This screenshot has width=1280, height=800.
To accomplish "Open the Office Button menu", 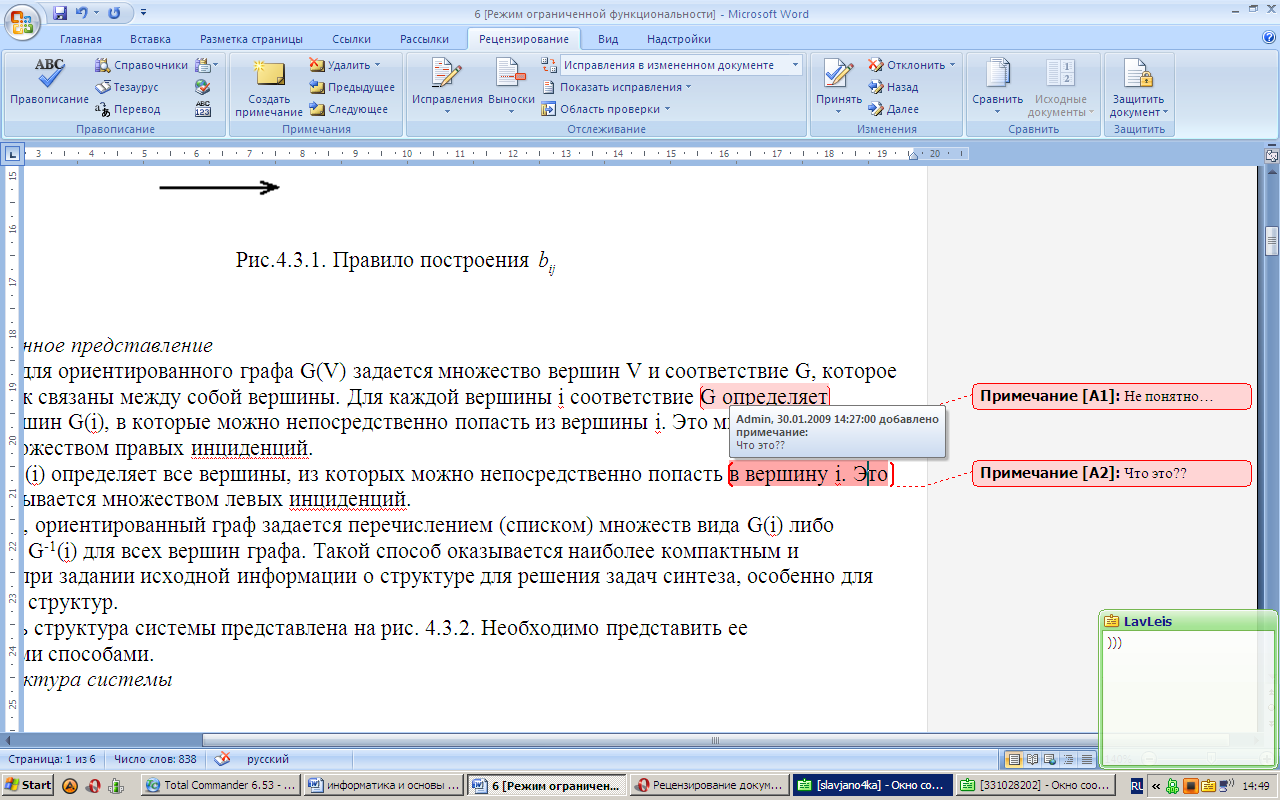I will click(22, 20).
